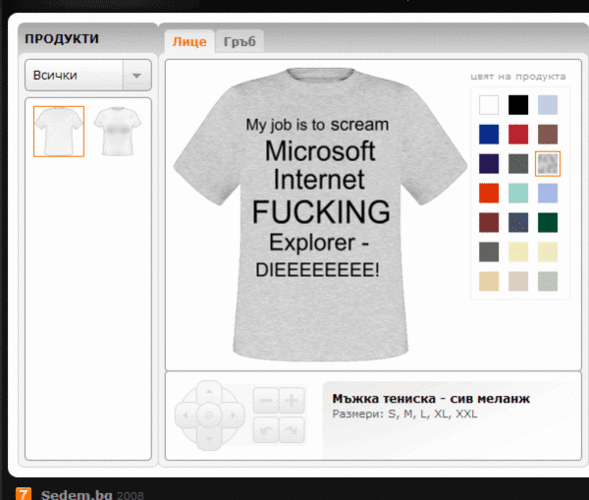Choose the burgundy color swatch
Viewport: 589px width, 500px height.
pos(489,222)
